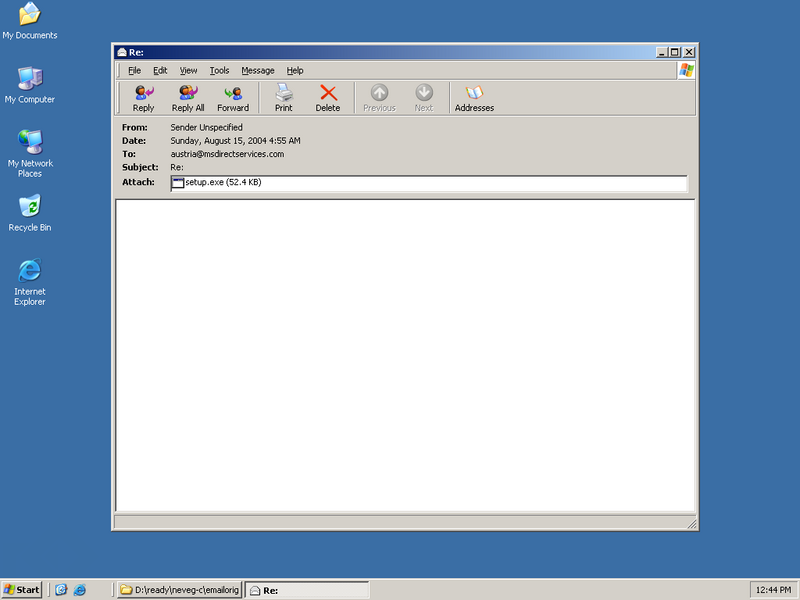Print the message with the Print icon

(x=284, y=98)
